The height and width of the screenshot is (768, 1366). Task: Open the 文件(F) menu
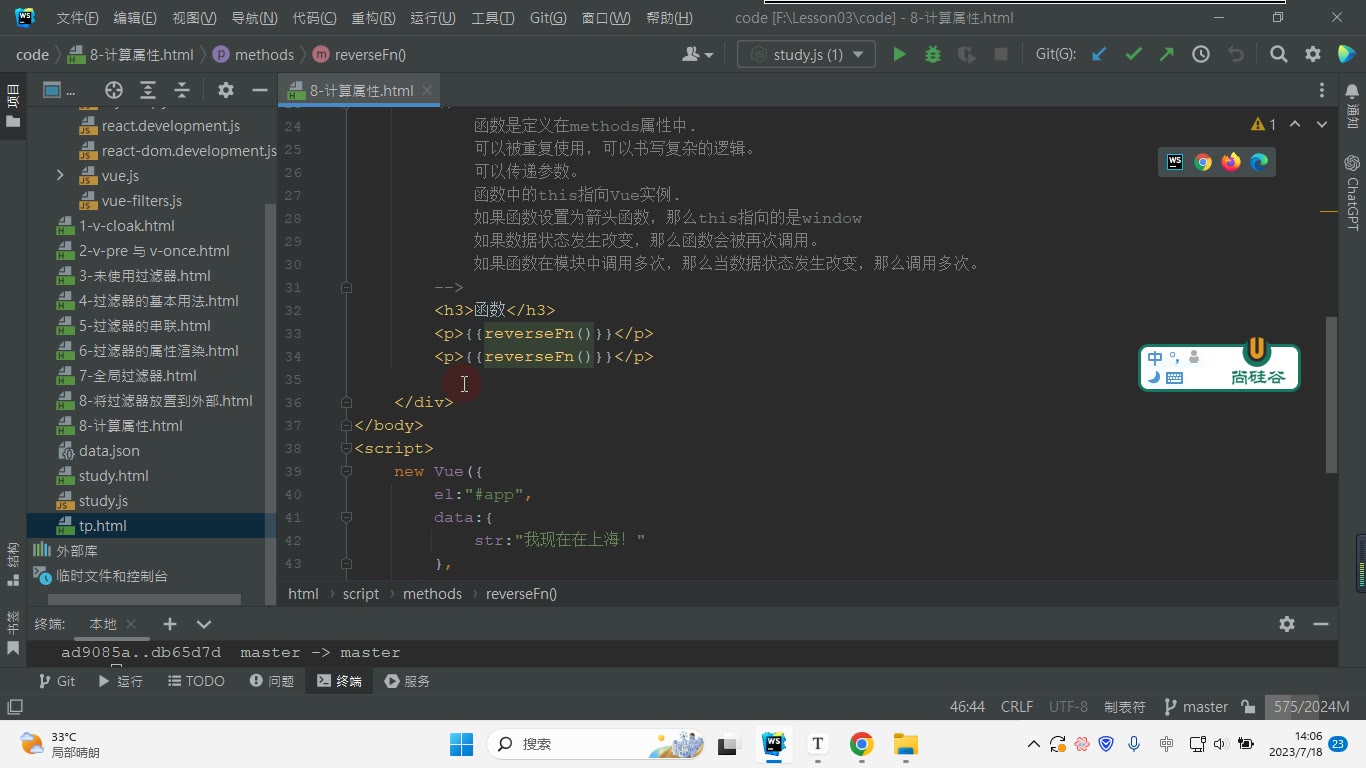point(78,18)
